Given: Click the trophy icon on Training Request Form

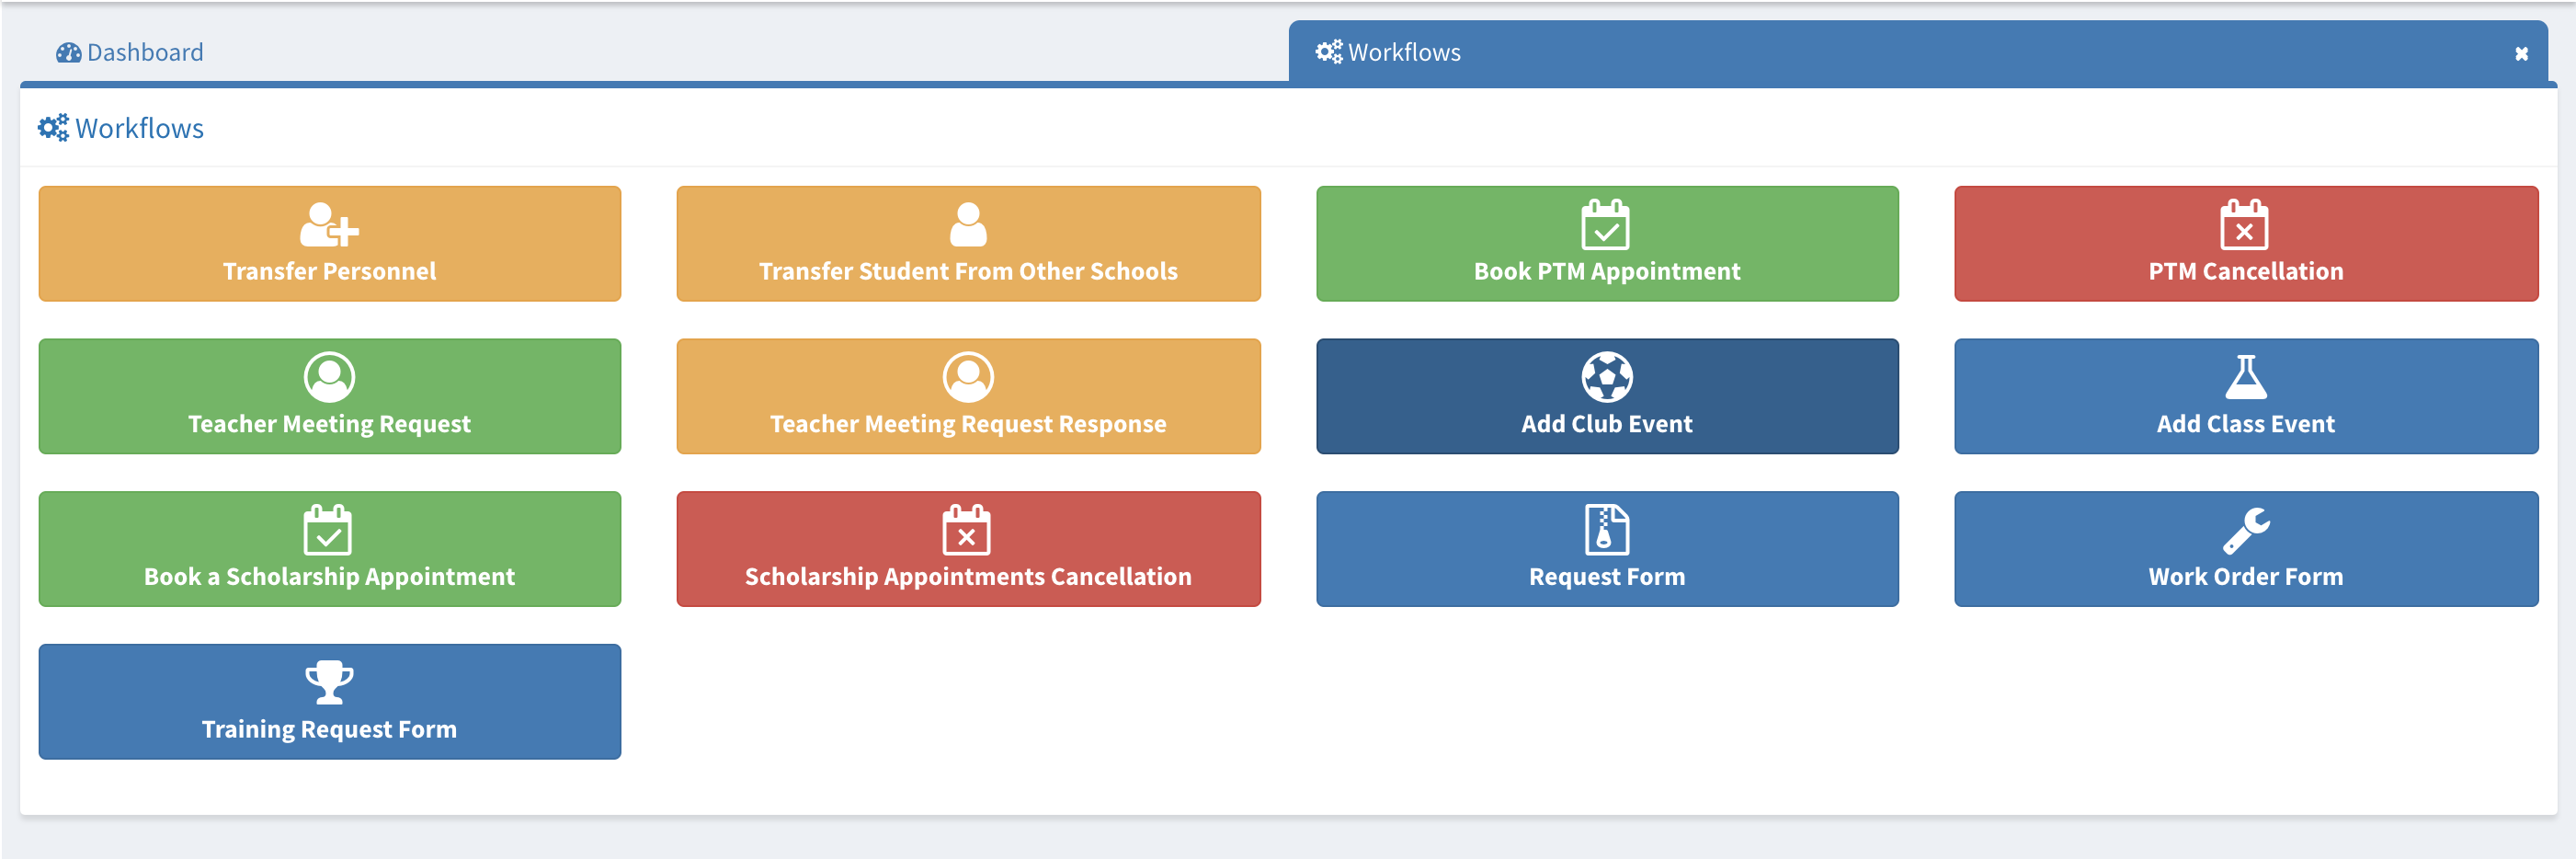Looking at the screenshot, I should pos(329,682).
